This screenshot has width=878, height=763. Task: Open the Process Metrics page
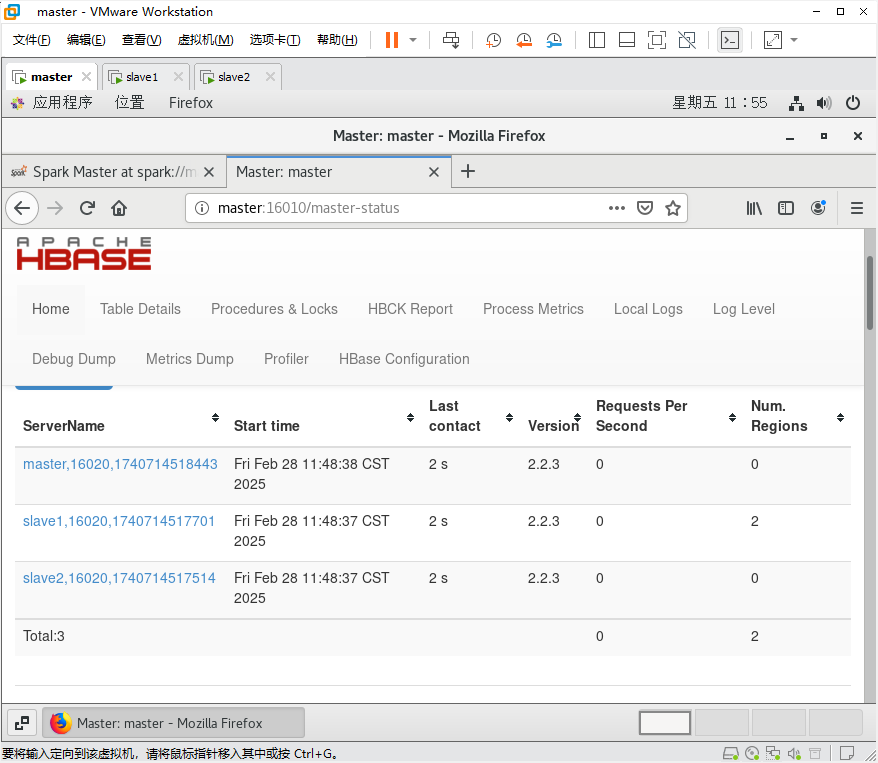point(533,309)
